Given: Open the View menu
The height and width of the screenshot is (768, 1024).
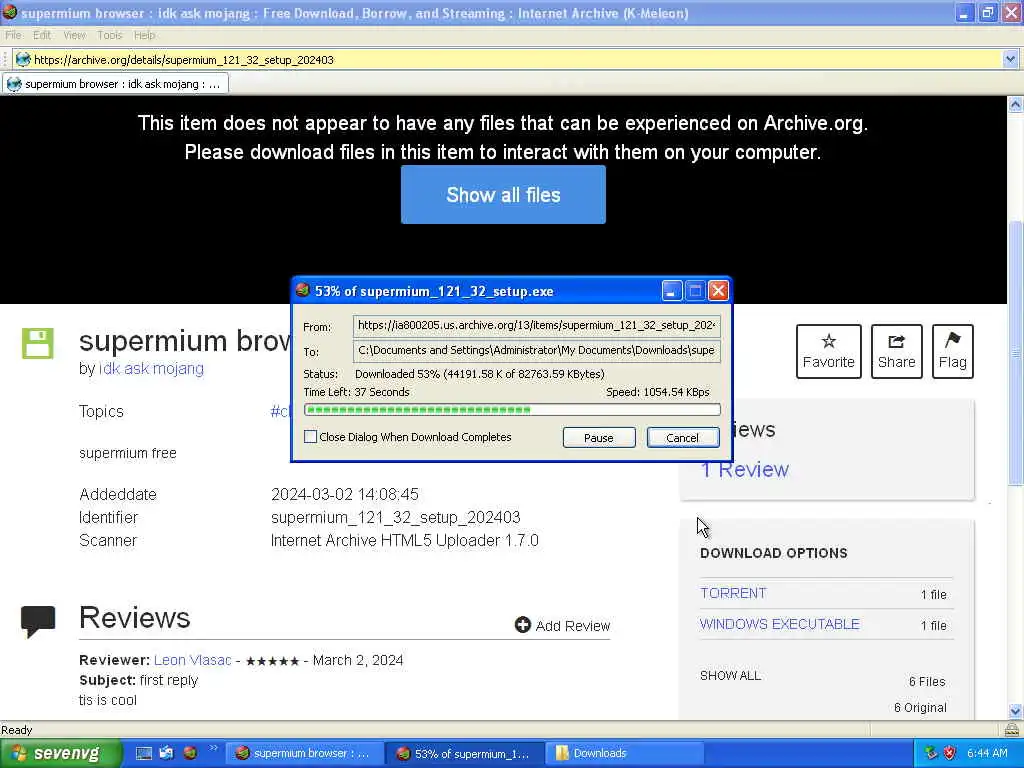Looking at the screenshot, I should (74, 35).
